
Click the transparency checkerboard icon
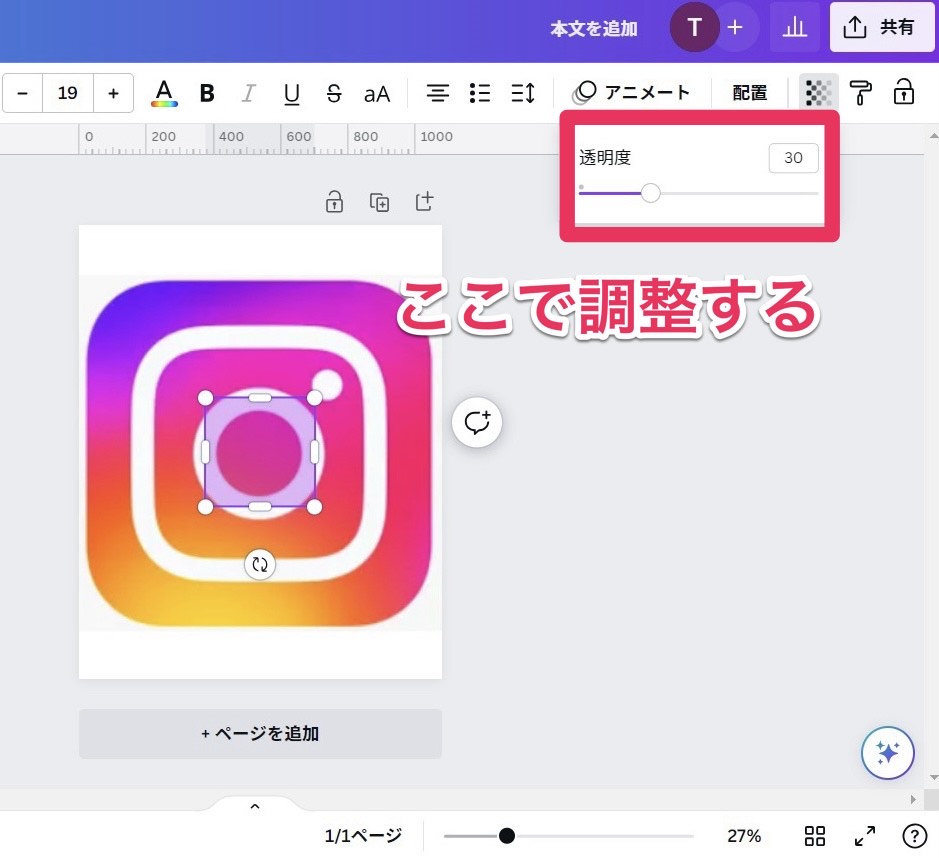[x=818, y=93]
